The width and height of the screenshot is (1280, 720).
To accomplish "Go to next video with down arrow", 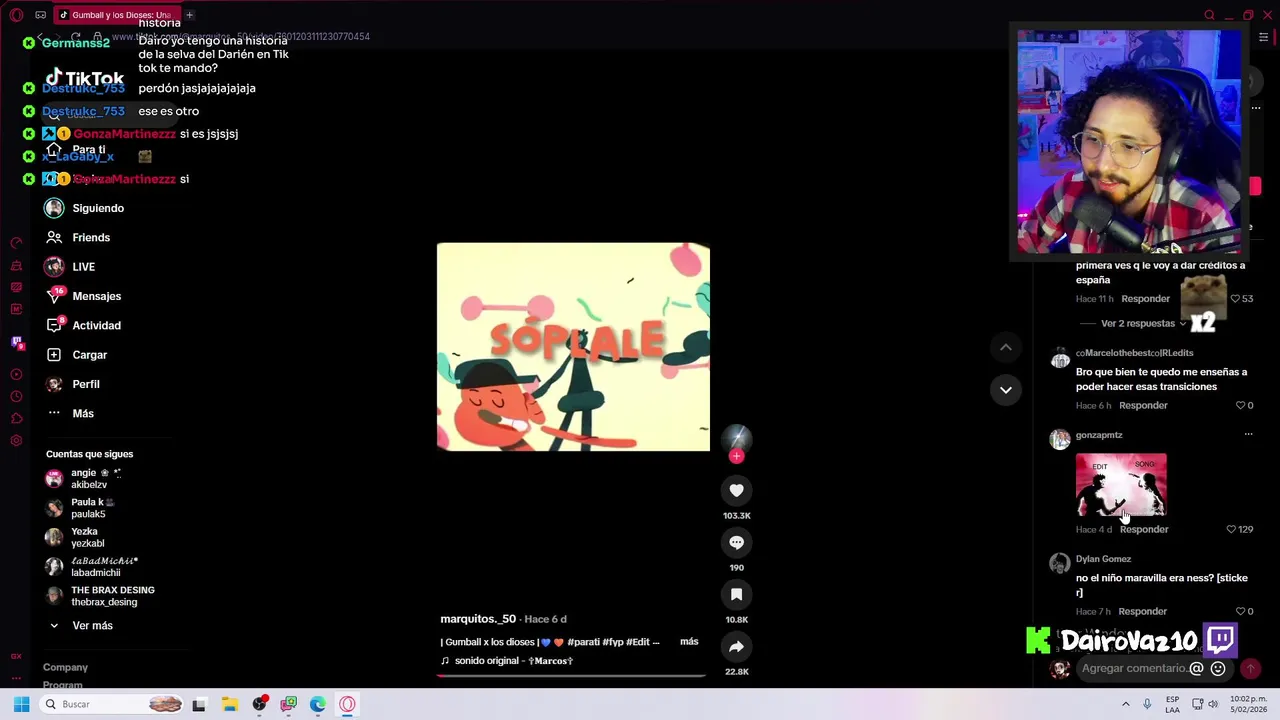I will click(1006, 390).
